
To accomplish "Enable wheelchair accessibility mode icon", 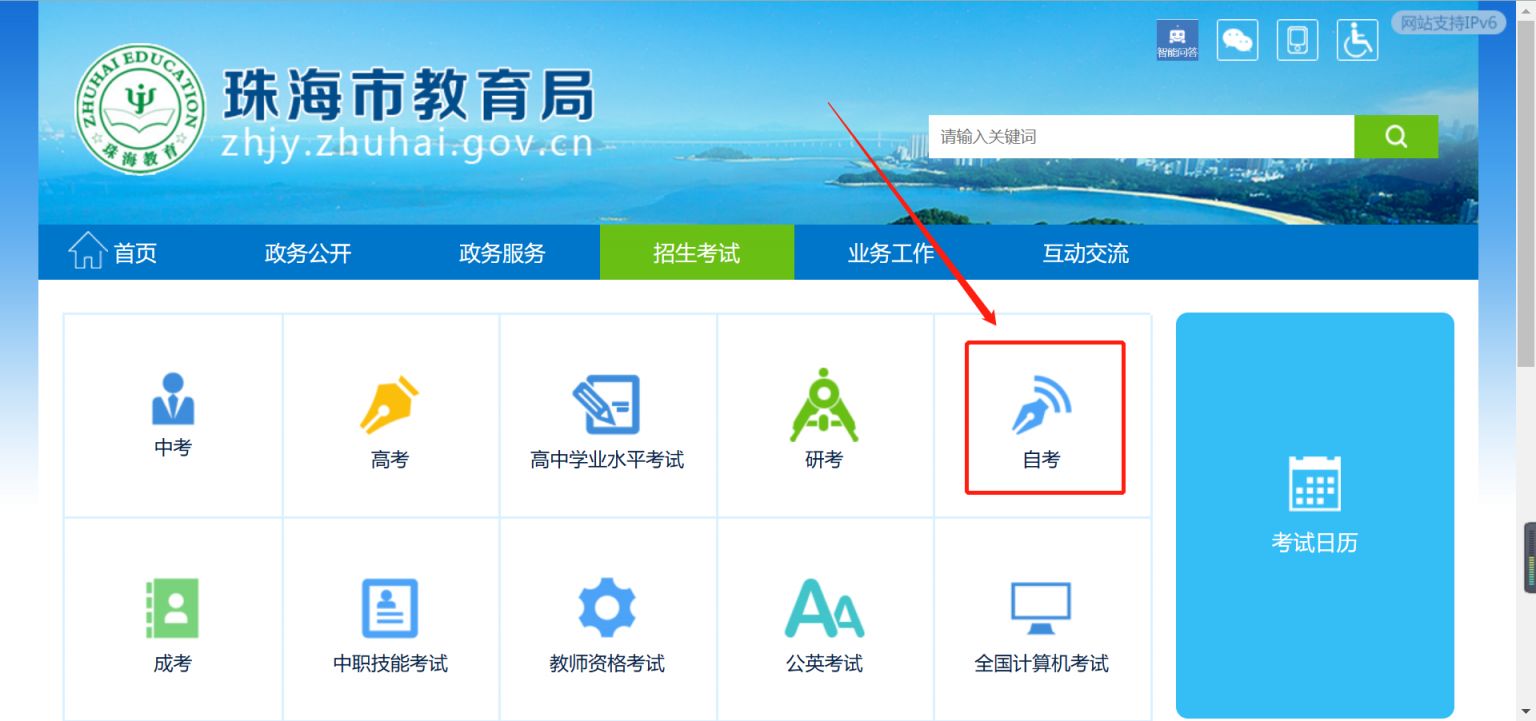I will click(x=1357, y=41).
